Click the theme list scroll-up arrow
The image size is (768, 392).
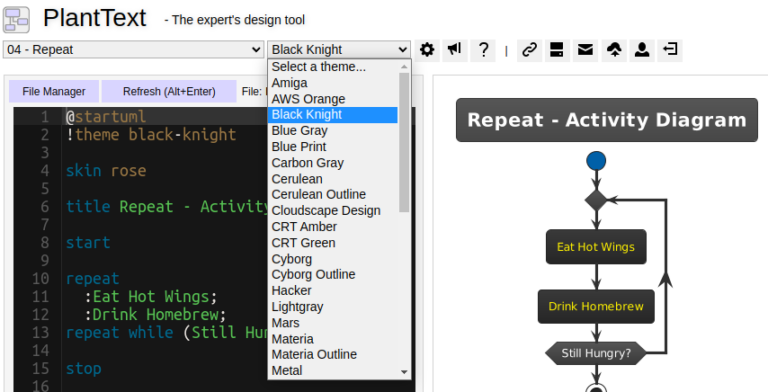pos(404,66)
